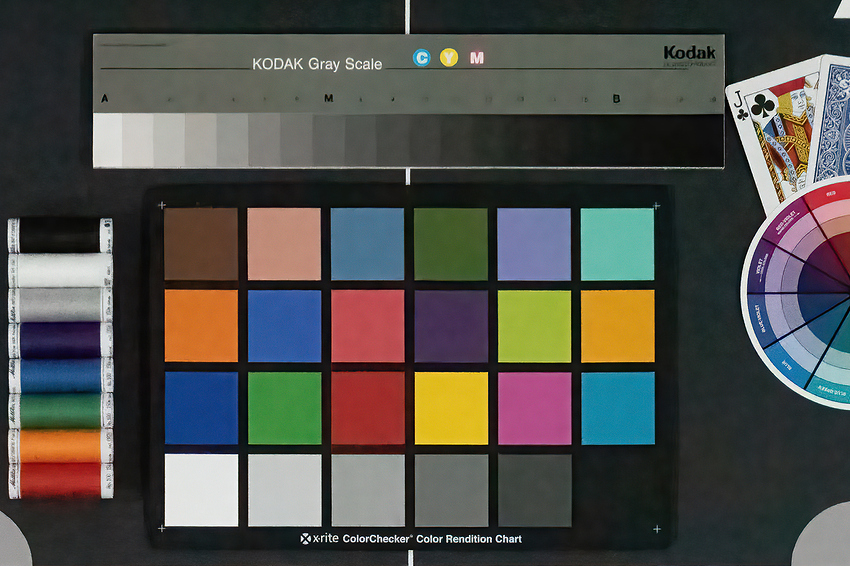Choose the bright yellow patch
This screenshot has height=566, width=850.
[x=451, y=408]
